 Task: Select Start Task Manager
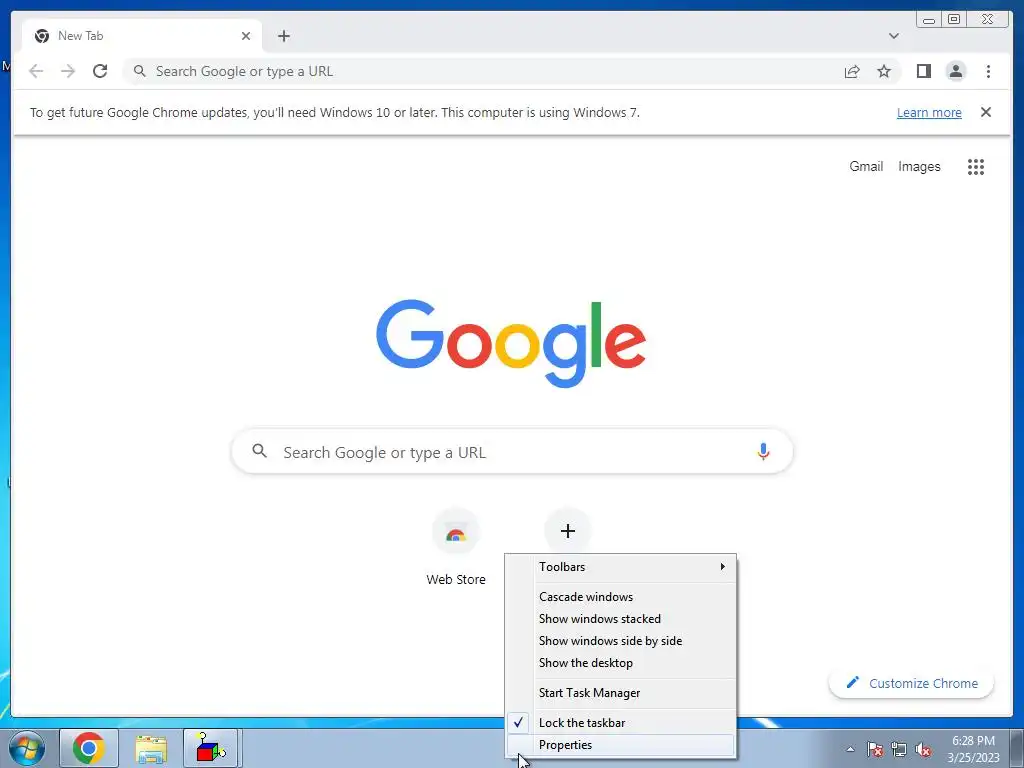pyautogui.click(x=620, y=693)
